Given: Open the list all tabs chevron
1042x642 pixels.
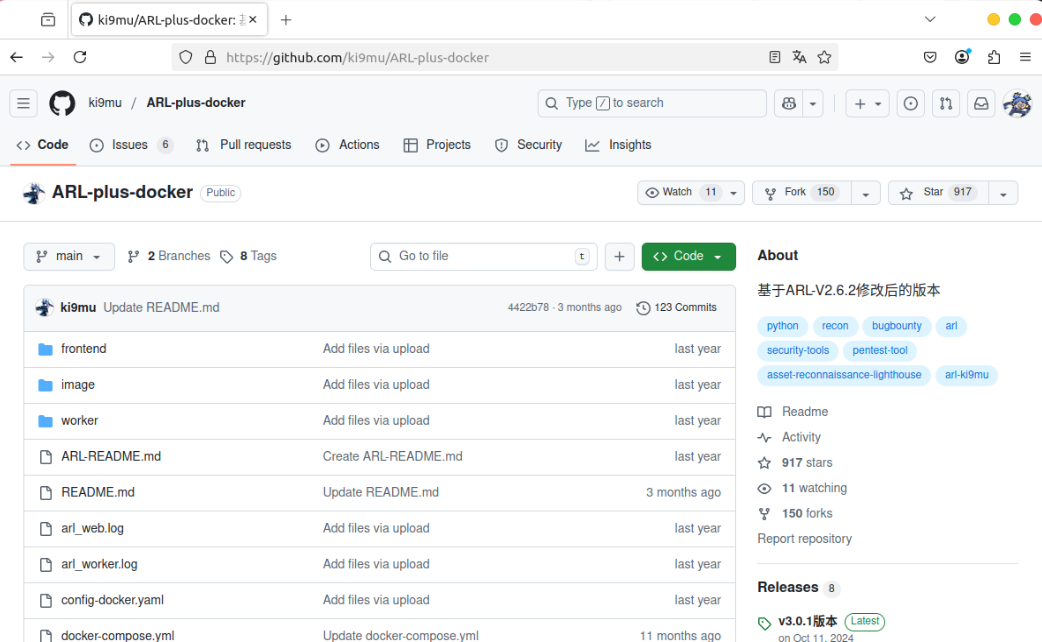Looking at the screenshot, I should (930, 19).
